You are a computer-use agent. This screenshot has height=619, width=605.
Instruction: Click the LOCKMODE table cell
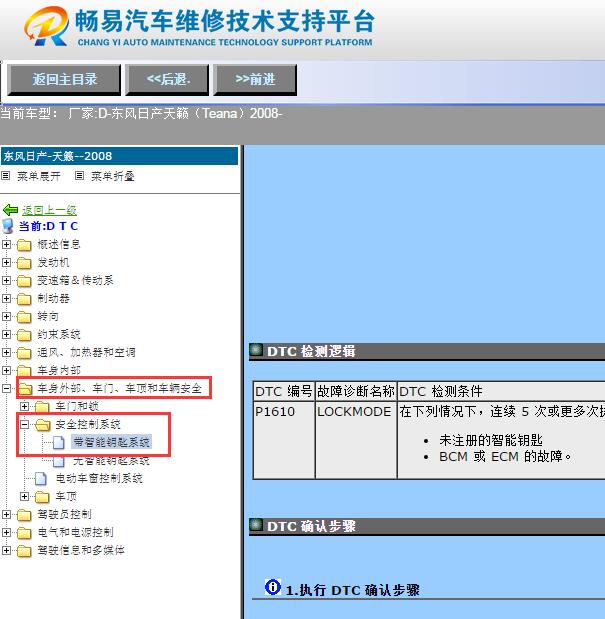(356, 440)
